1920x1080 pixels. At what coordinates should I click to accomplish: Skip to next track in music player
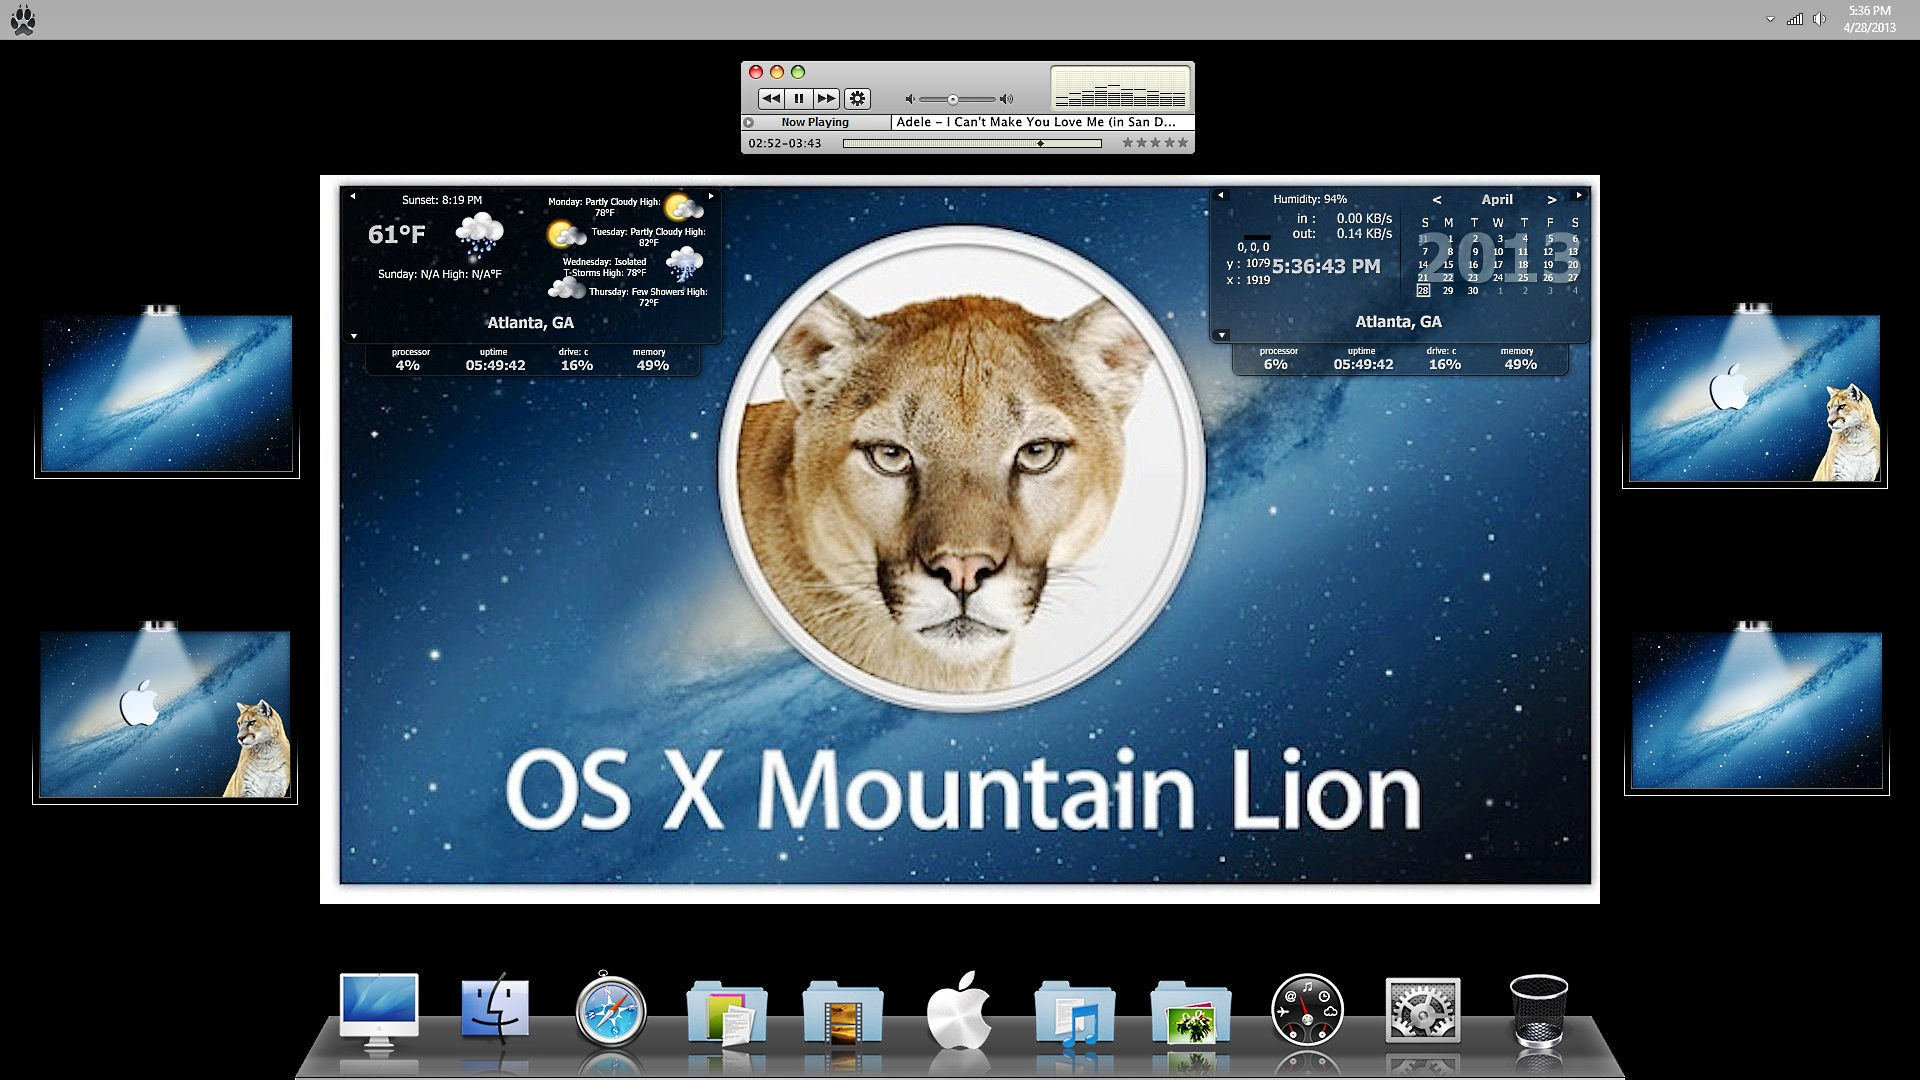click(826, 98)
